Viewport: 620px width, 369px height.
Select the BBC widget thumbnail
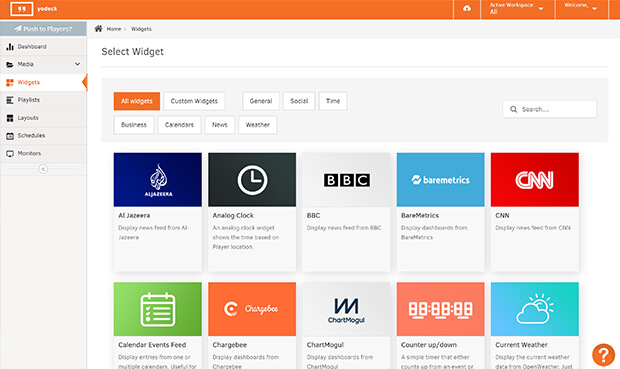click(346, 180)
